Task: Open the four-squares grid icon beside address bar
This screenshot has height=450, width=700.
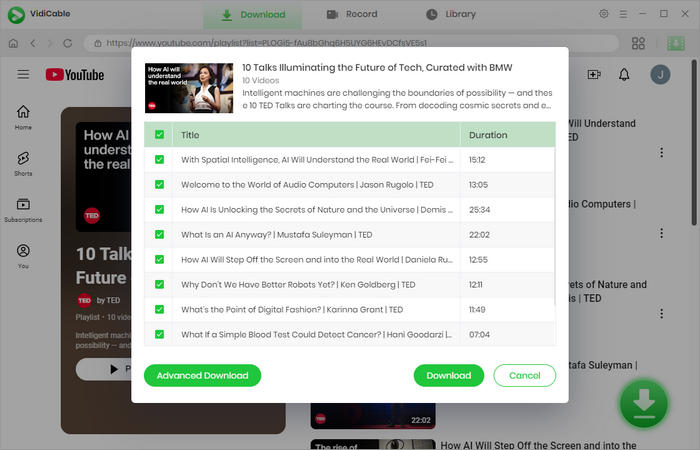Action: pos(638,43)
